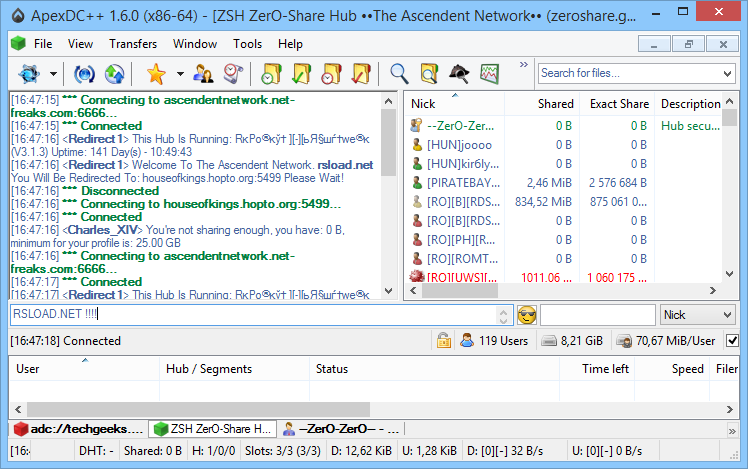748x469 pixels.
Task: Show more hub tabs via chevron
Action: [732, 431]
